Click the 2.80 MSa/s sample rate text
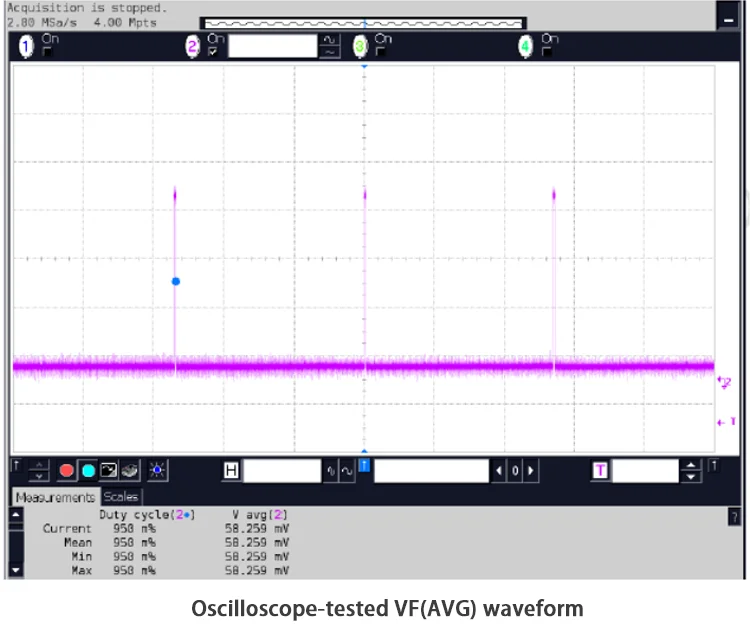Viewport: 750px width, 631px height. pyautogui.click(x=42, y=22)
